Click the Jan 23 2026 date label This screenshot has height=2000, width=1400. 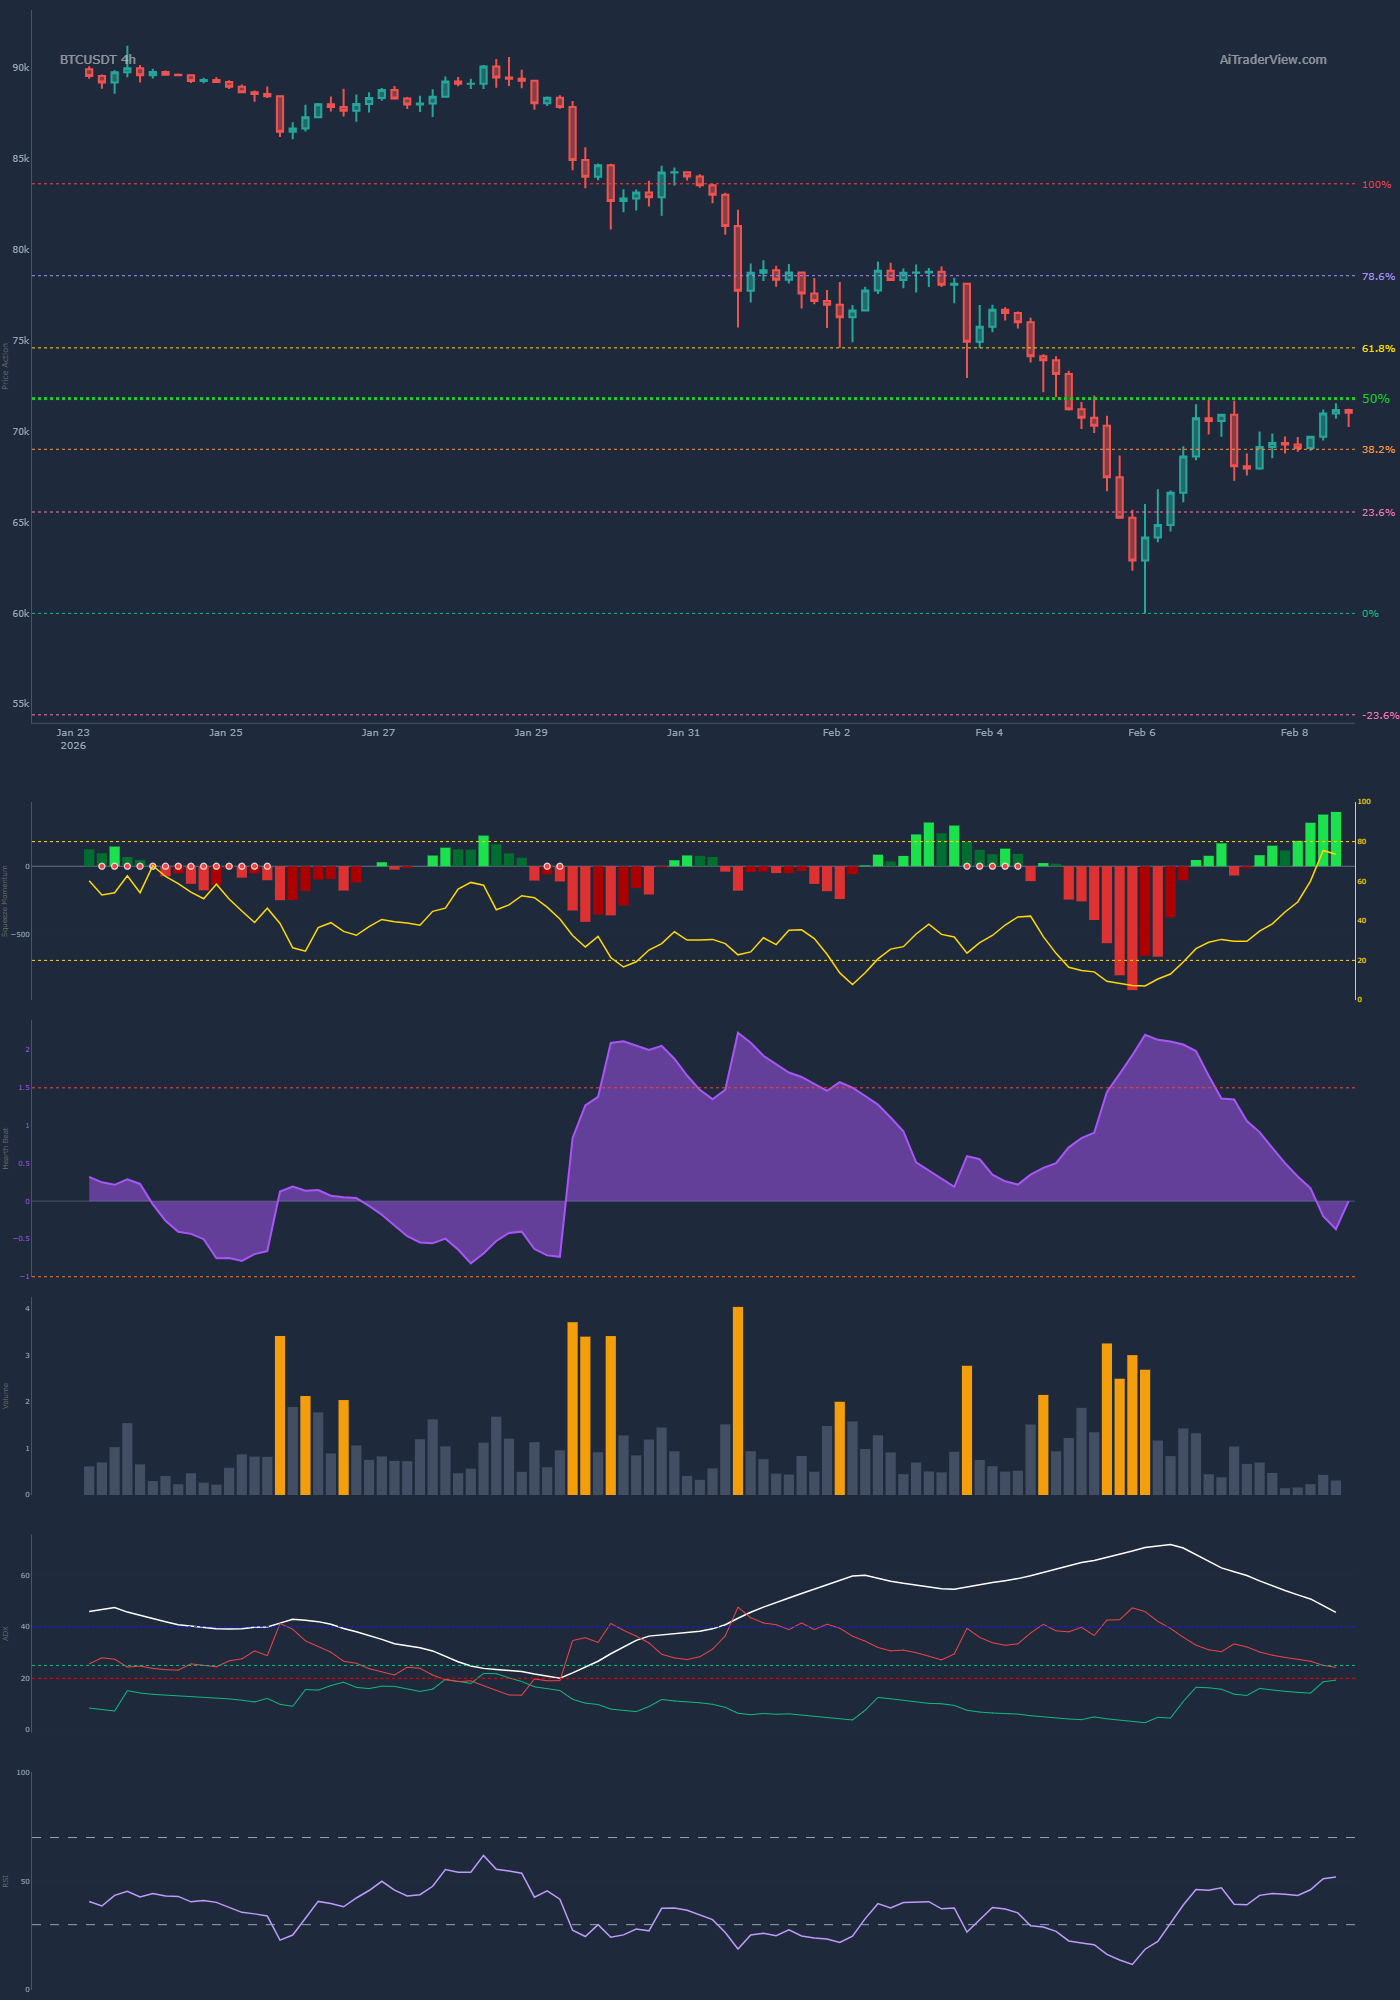pos(73,739)
